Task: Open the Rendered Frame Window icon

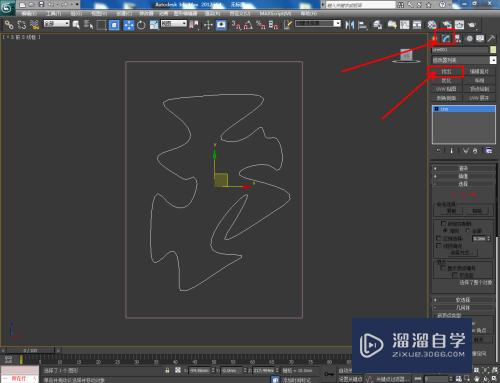Action: (459, 25)
